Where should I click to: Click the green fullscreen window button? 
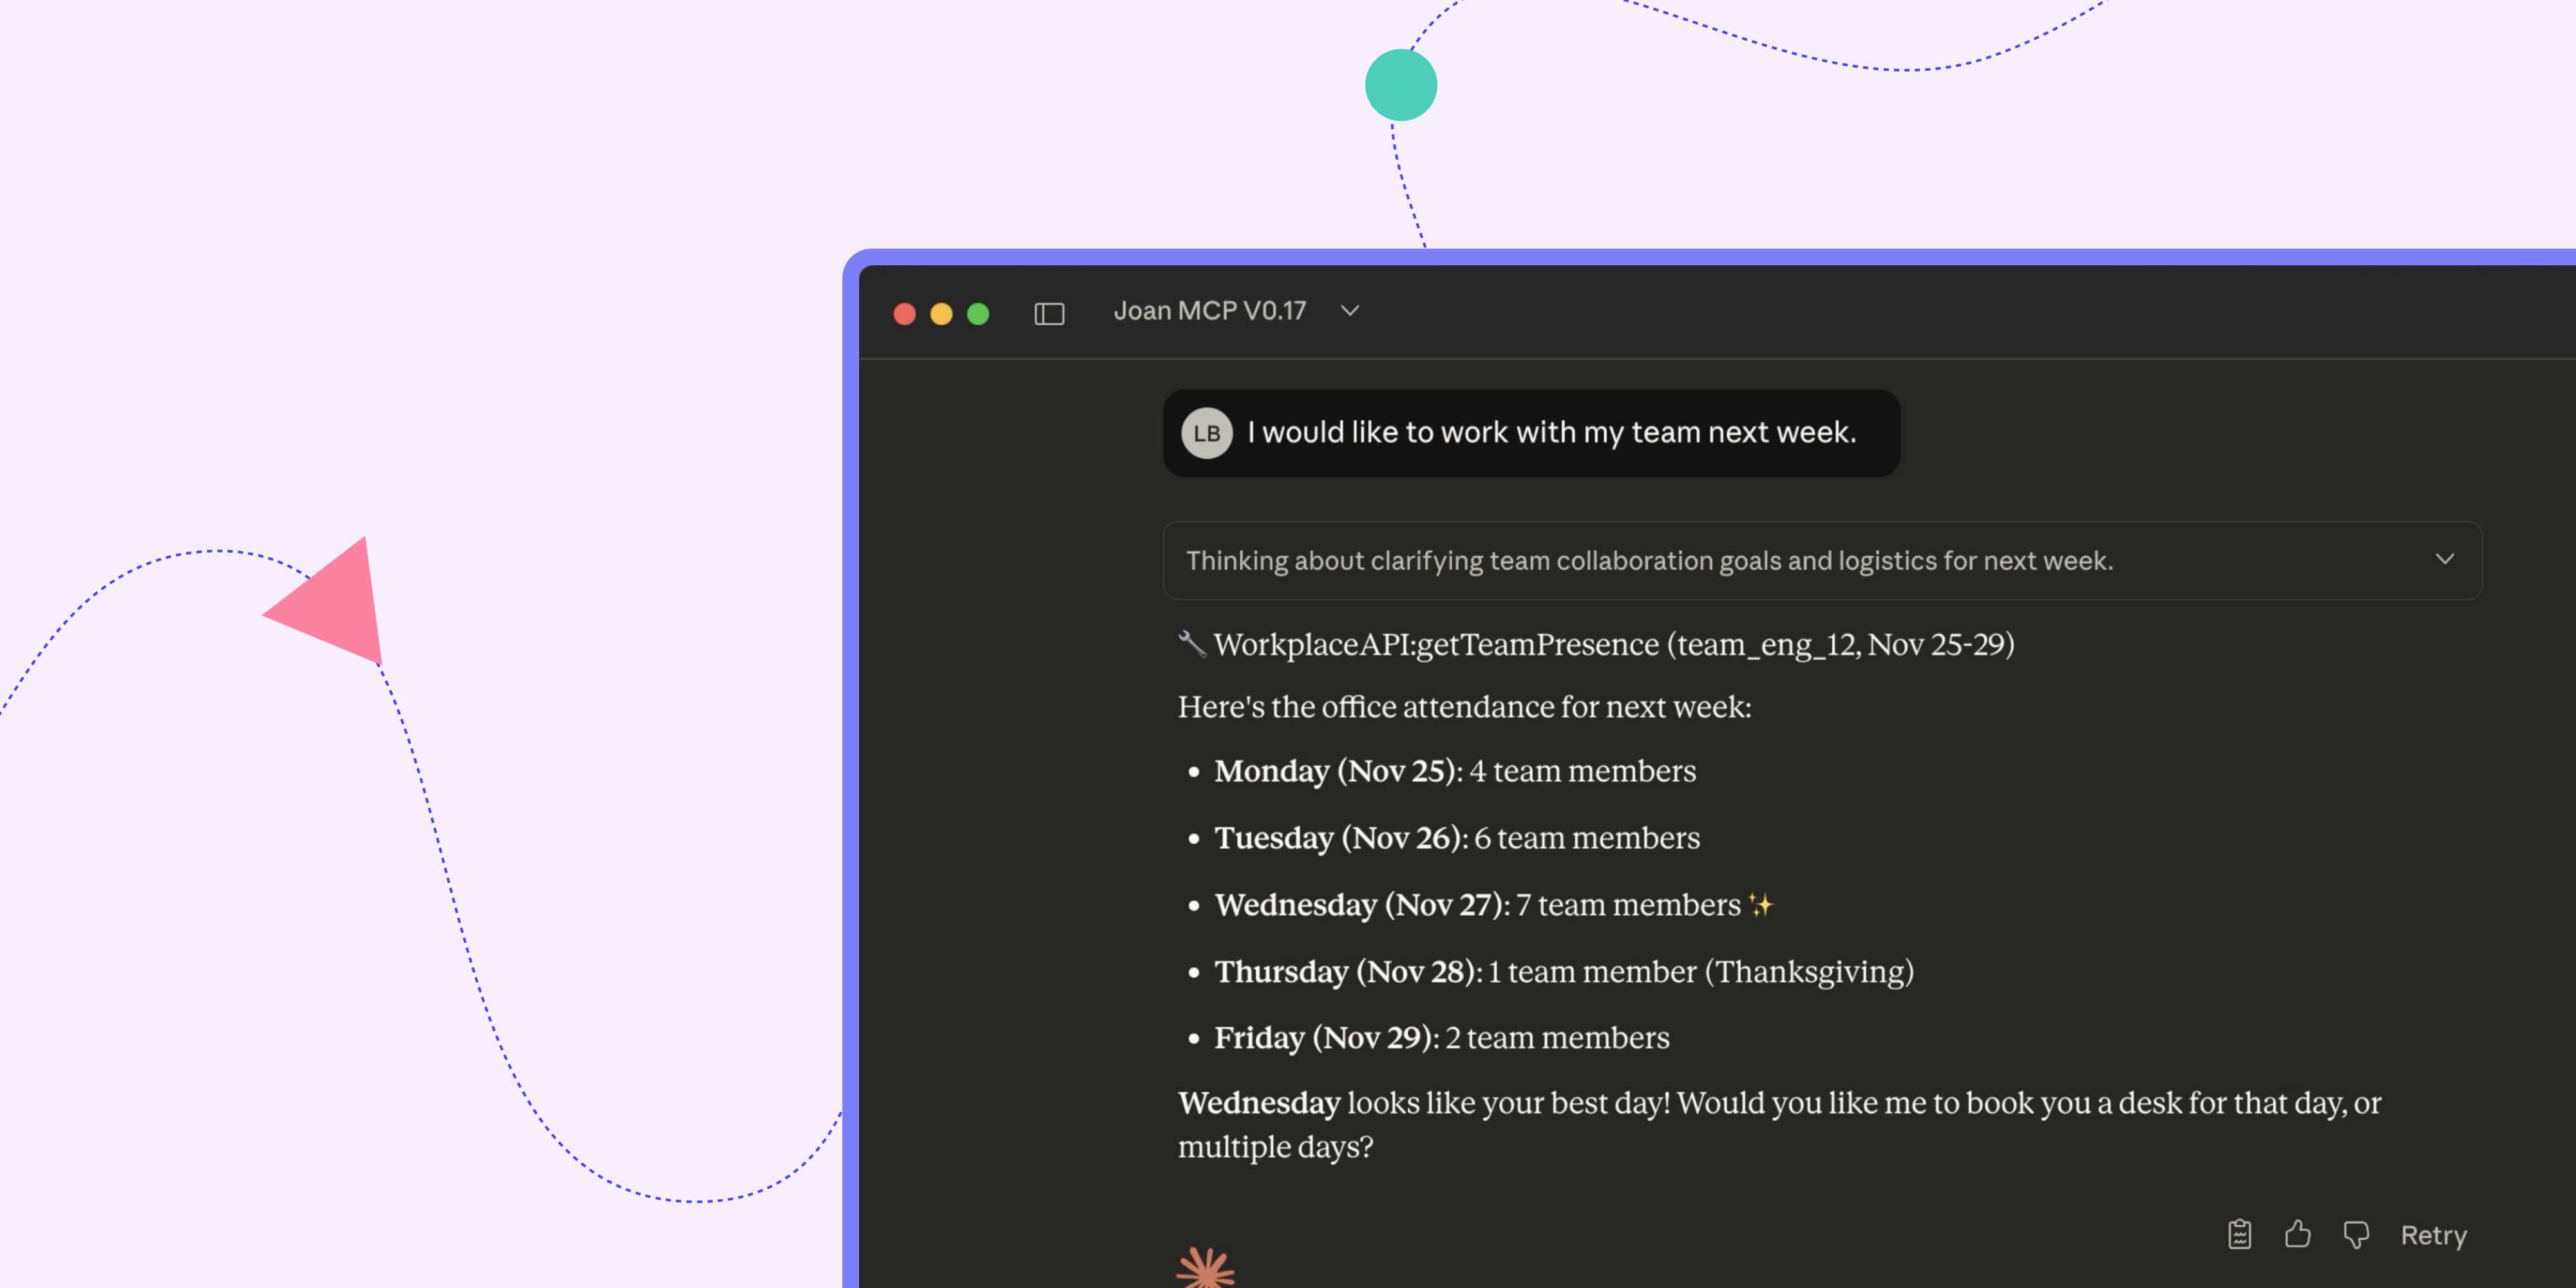click(978, 314)
